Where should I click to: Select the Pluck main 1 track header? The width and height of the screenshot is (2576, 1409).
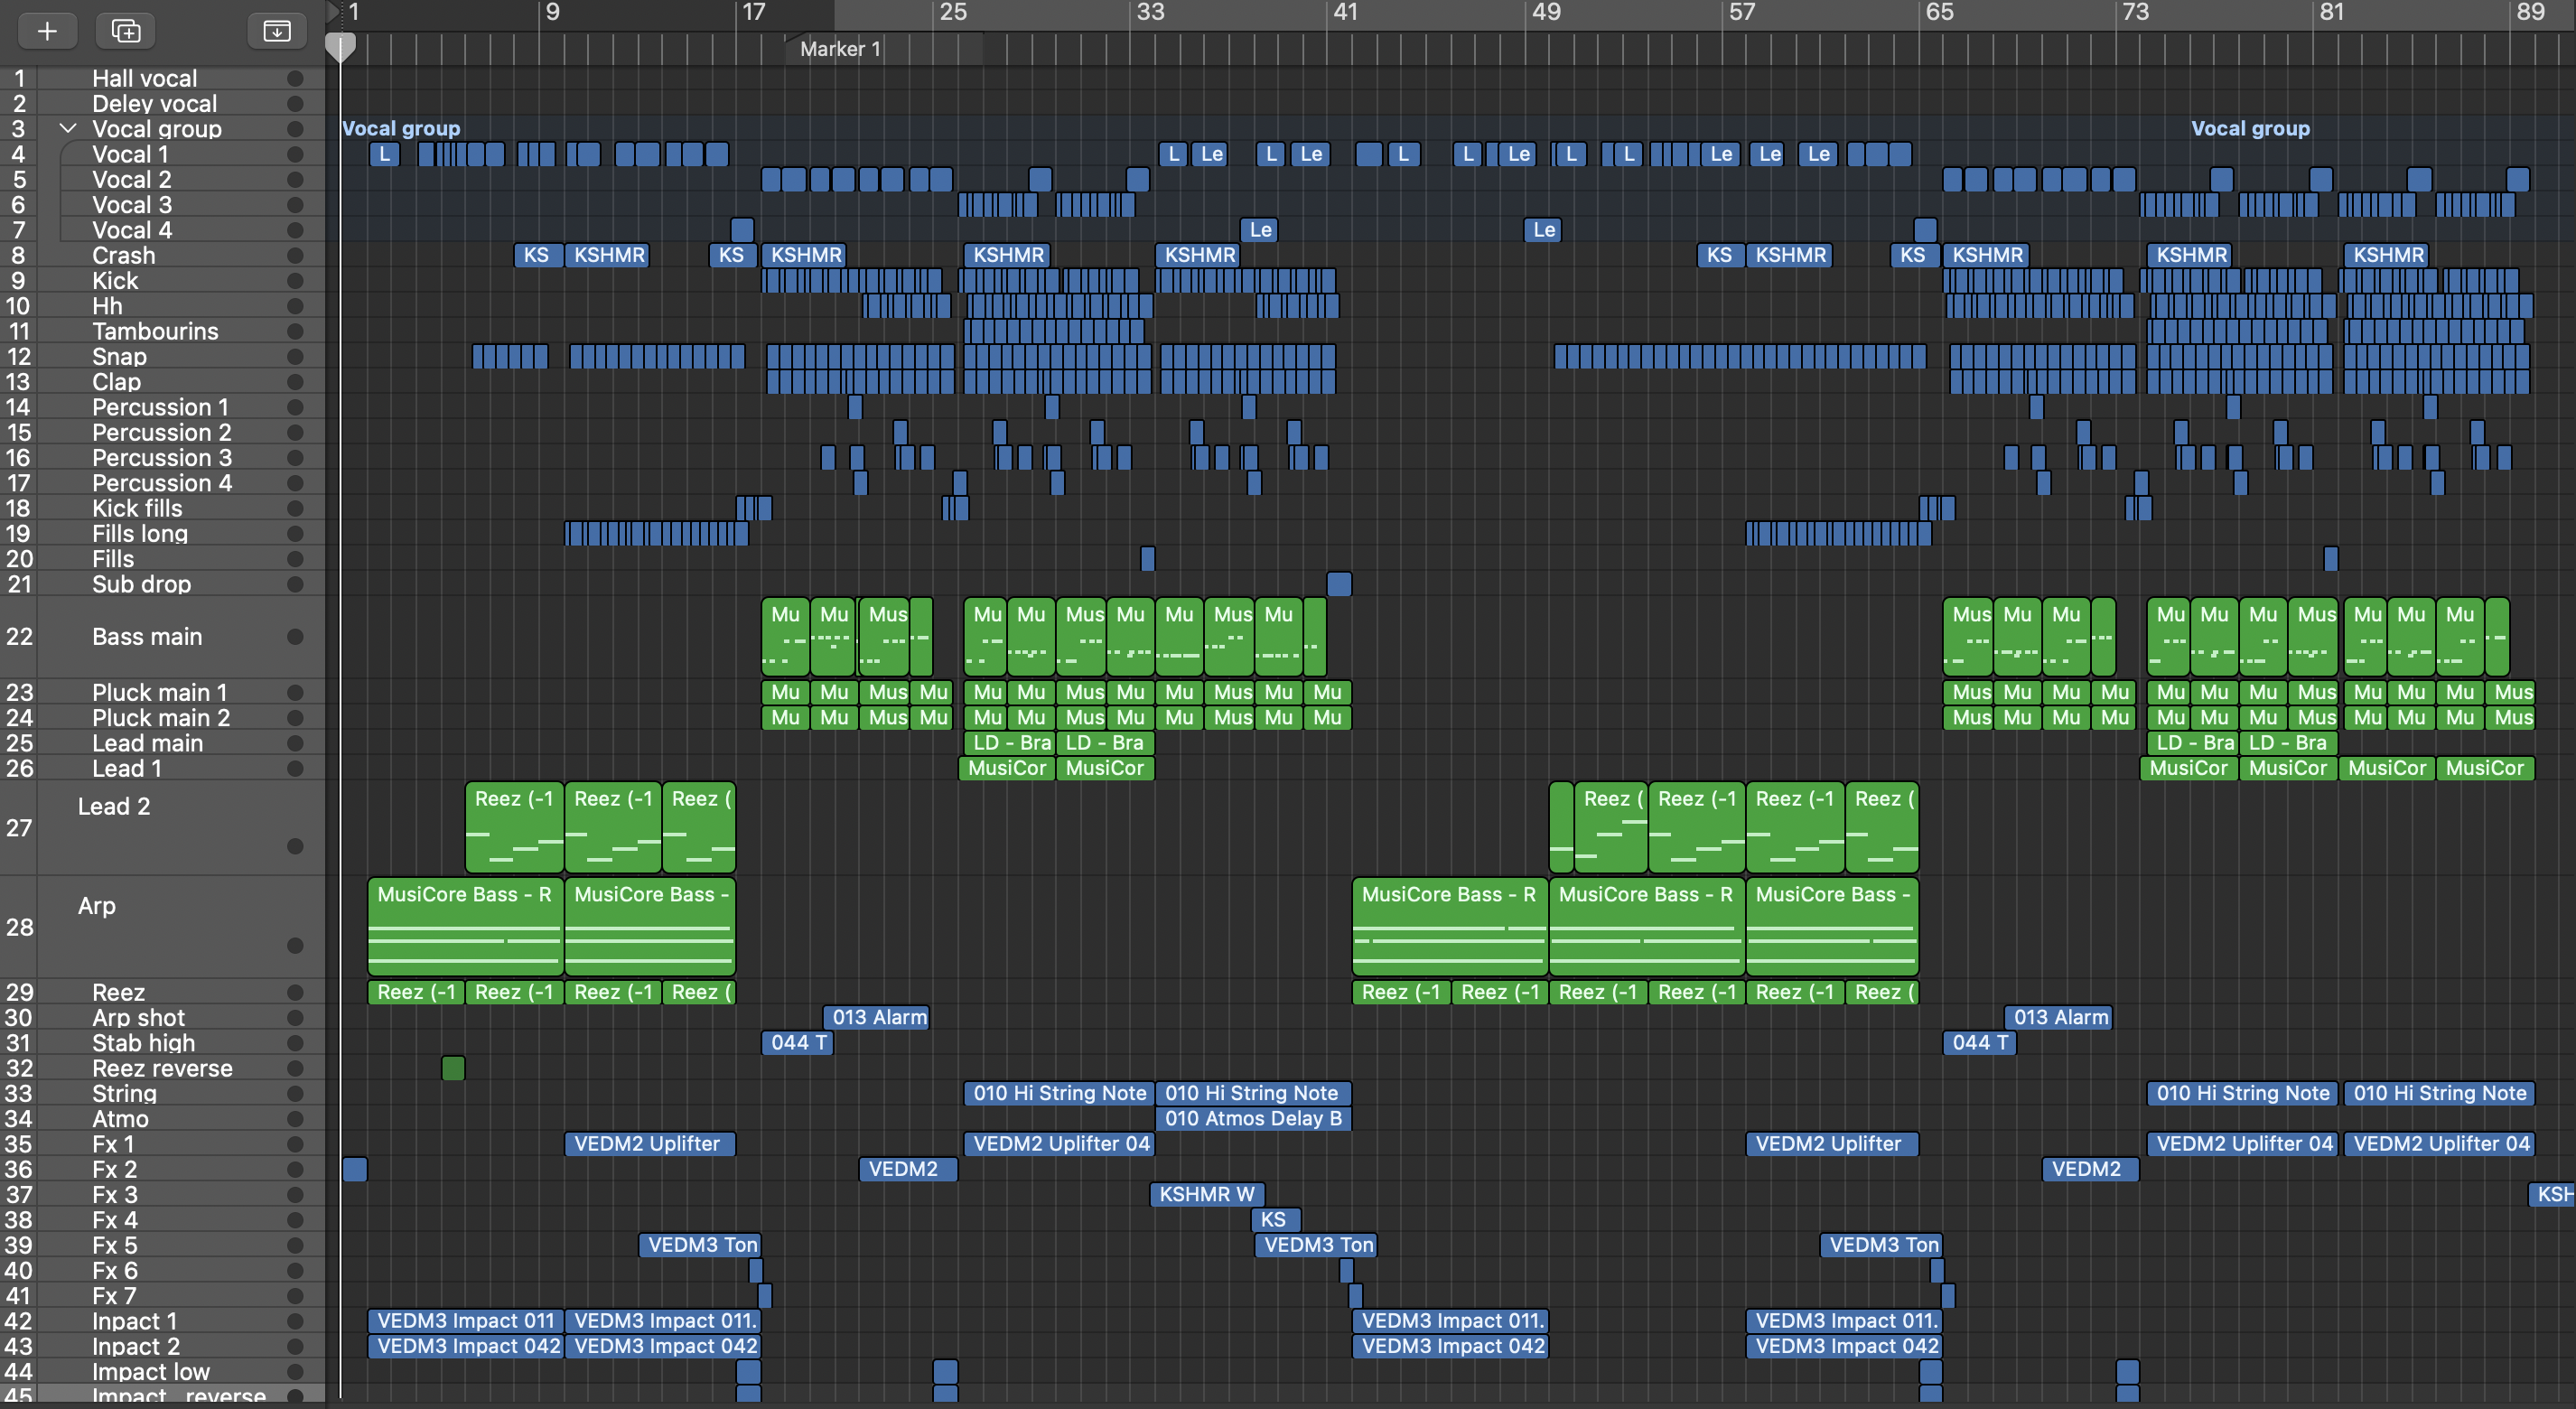tap(162, 692)
